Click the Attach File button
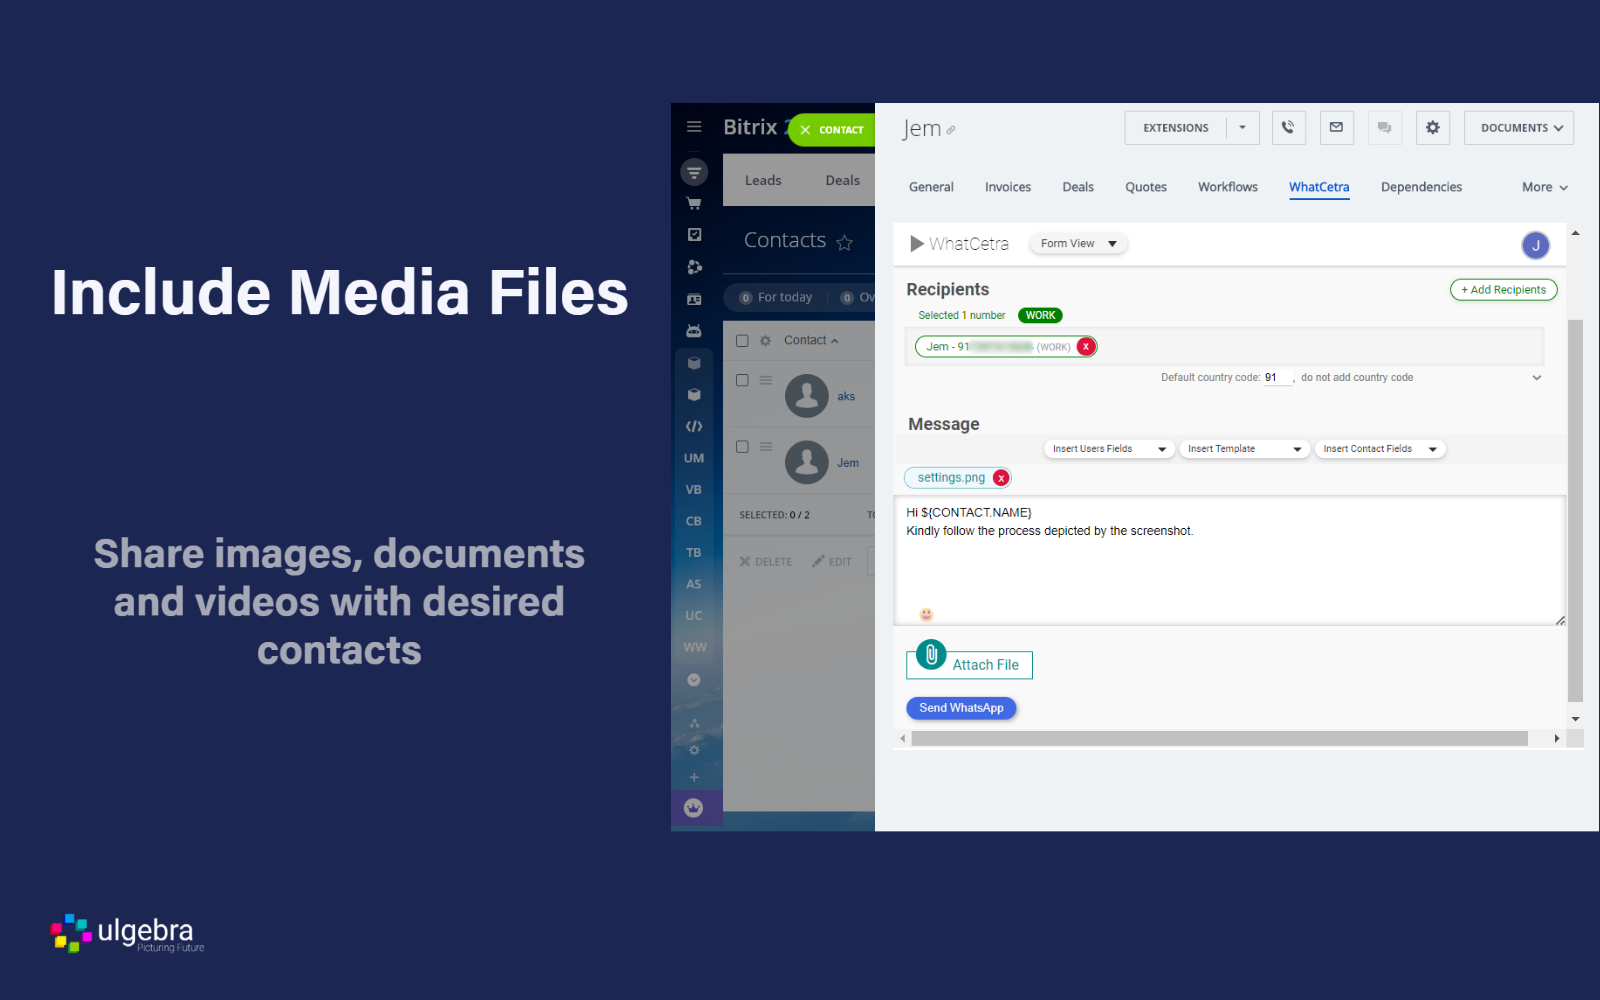Image resolution: width=1600 pixels, height=1000 pixels. 969,663
